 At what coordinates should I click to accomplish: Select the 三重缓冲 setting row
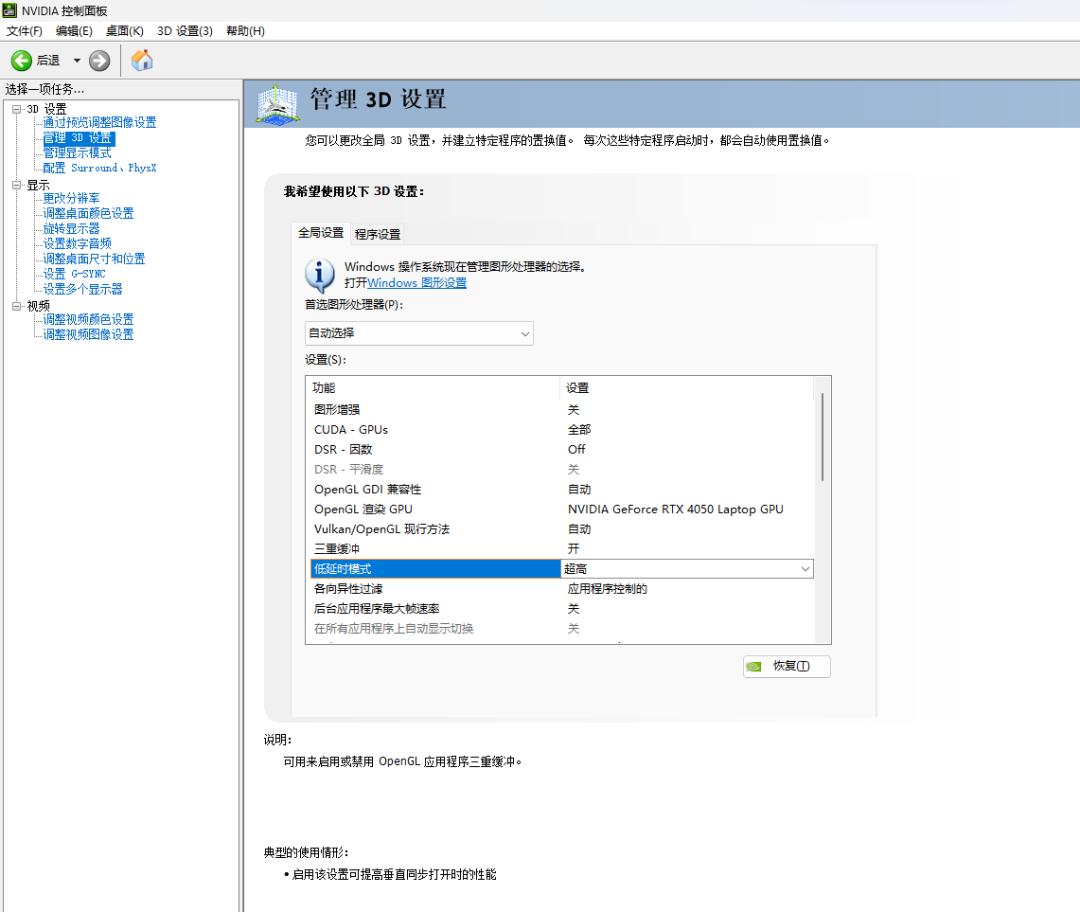coord(562,549)
